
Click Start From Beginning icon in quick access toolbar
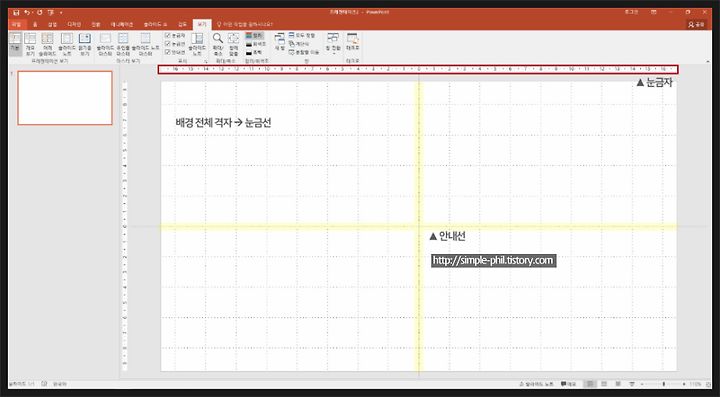coord(51,12)
